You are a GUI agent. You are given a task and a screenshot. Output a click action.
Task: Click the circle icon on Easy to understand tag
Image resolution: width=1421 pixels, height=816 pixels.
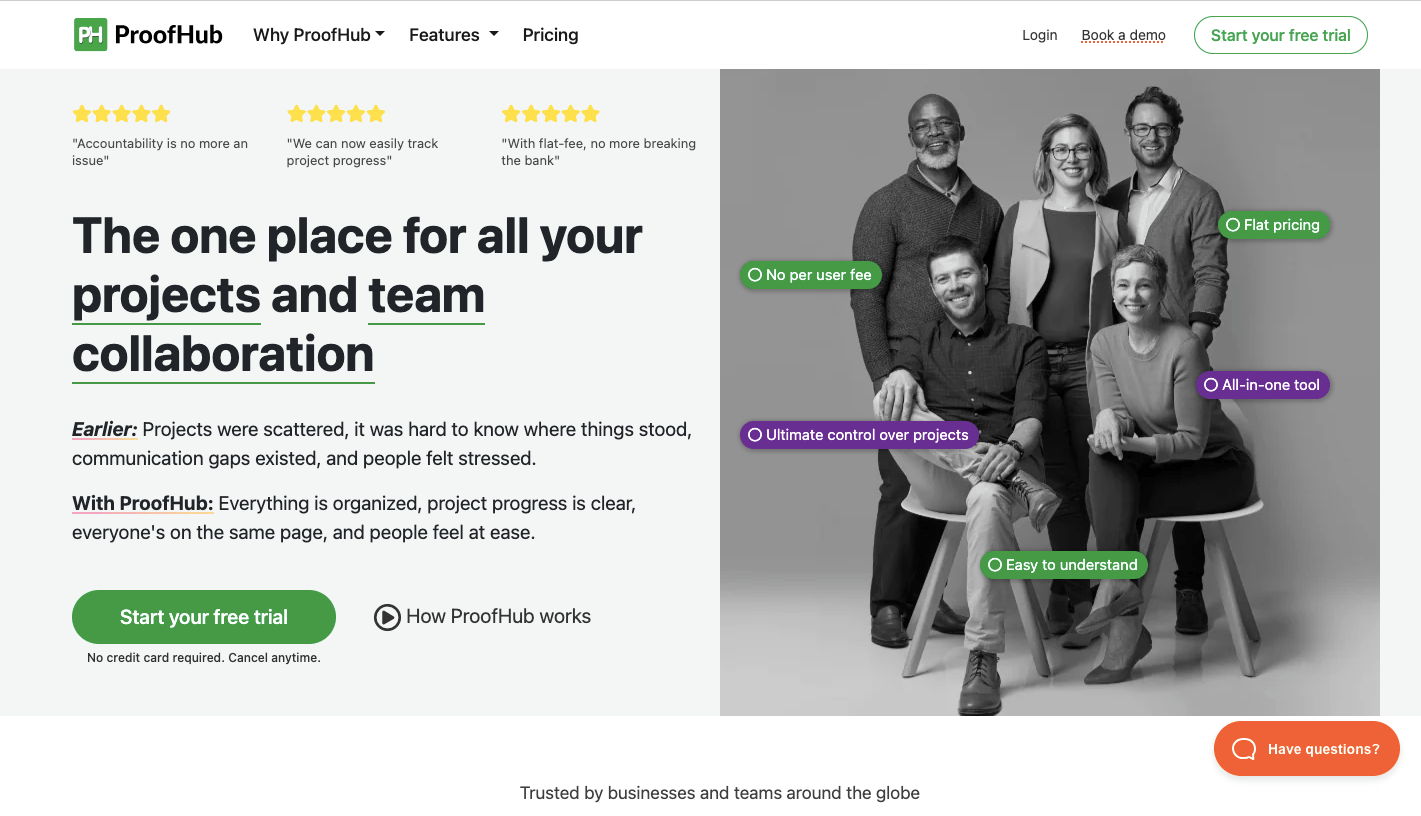995,565
